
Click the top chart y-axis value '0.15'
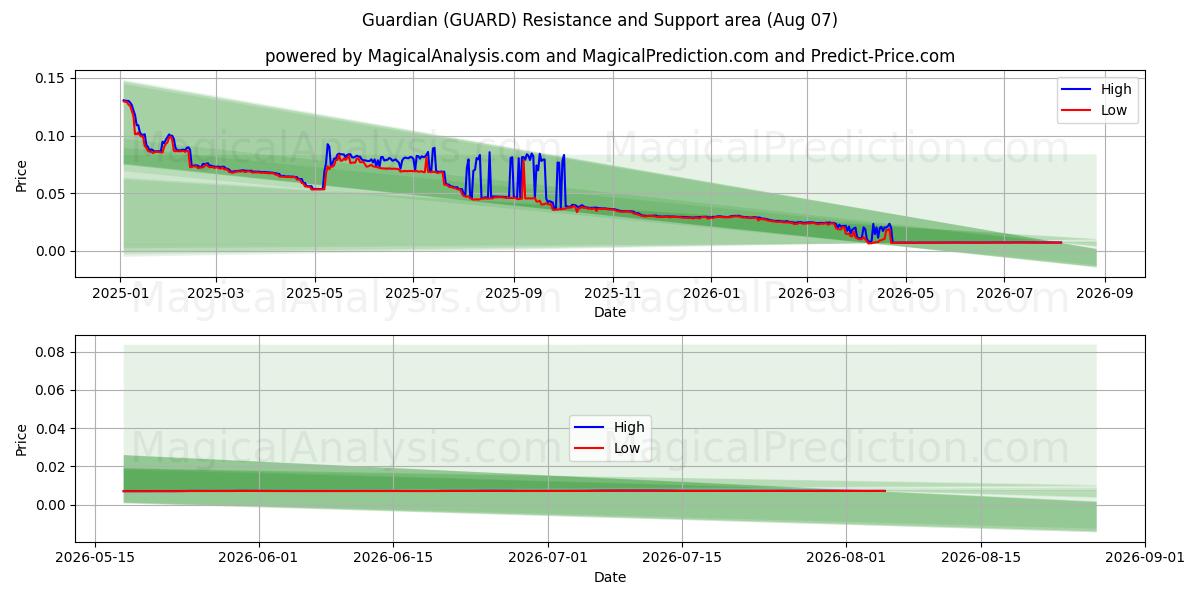click(50, 78)
